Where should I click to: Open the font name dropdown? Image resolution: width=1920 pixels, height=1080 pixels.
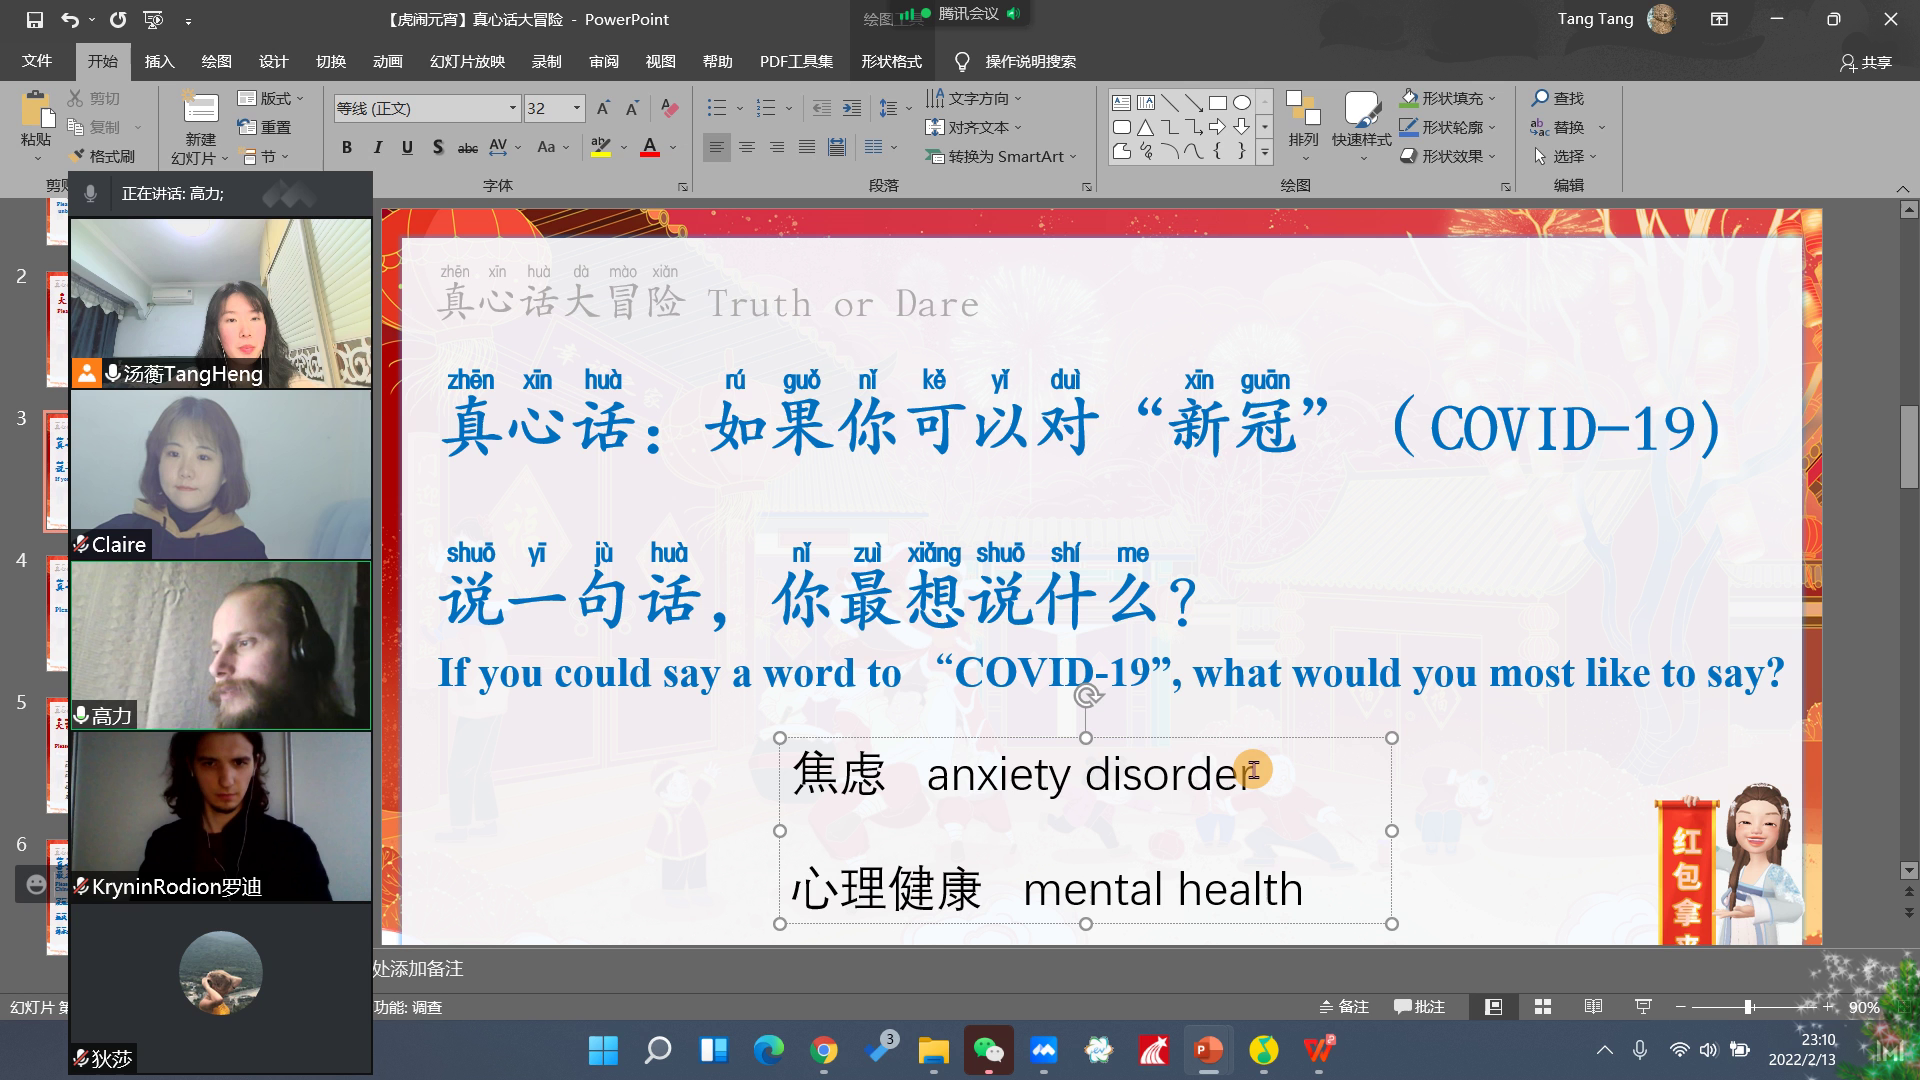pos(513,108)
